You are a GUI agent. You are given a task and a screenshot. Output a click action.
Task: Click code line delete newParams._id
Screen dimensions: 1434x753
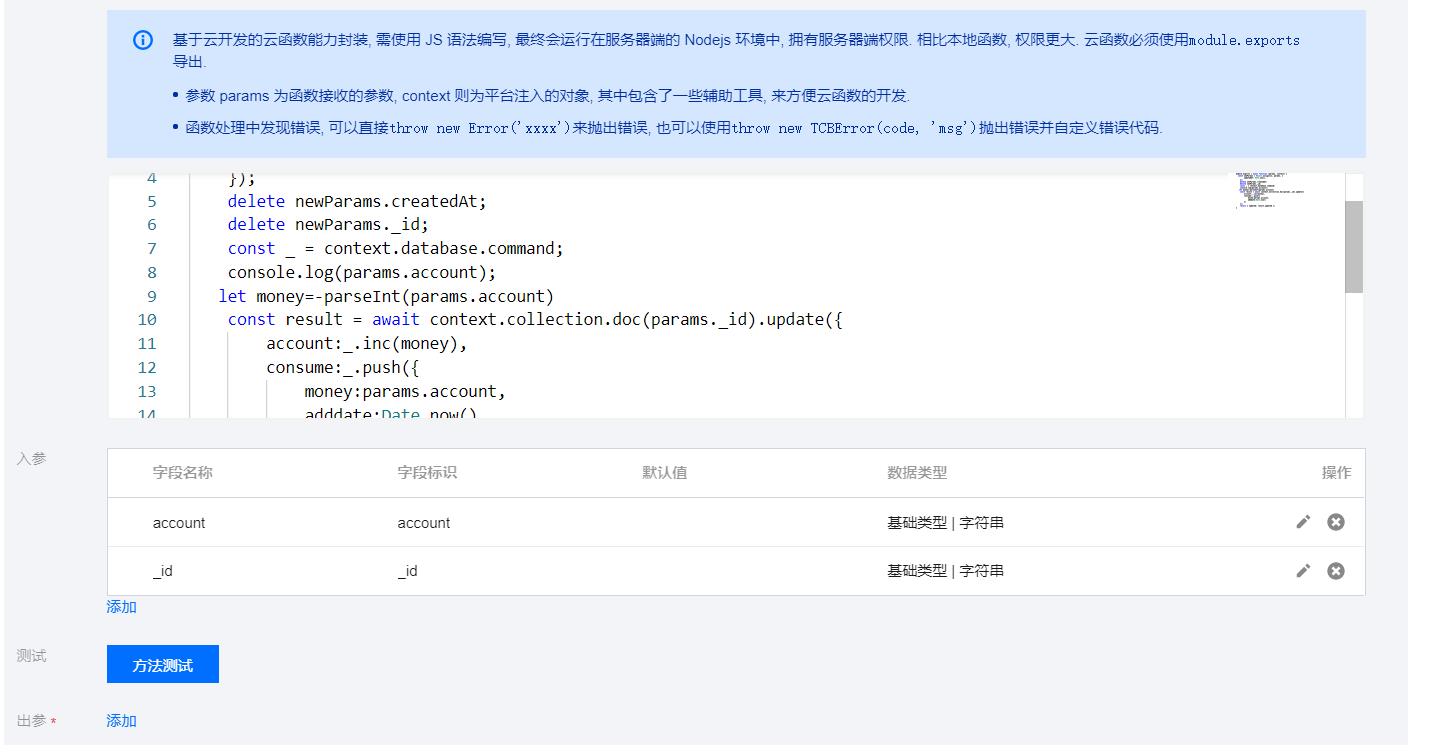[x=328, y=225]
